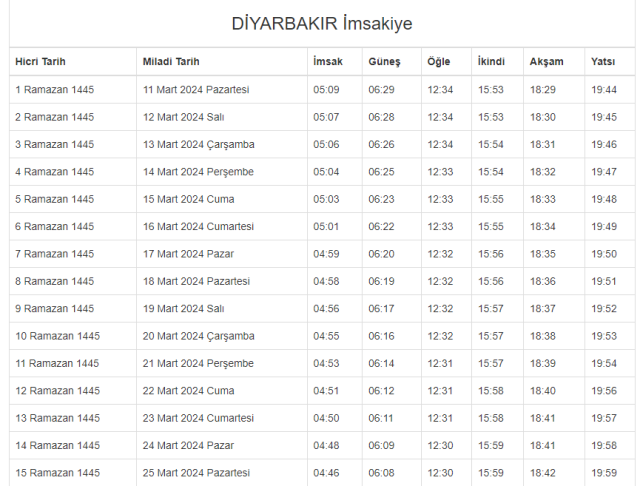Click Güneş time 06:29
Image resolution: width=640 pixels, height=486 pixels.
[381, 90]
